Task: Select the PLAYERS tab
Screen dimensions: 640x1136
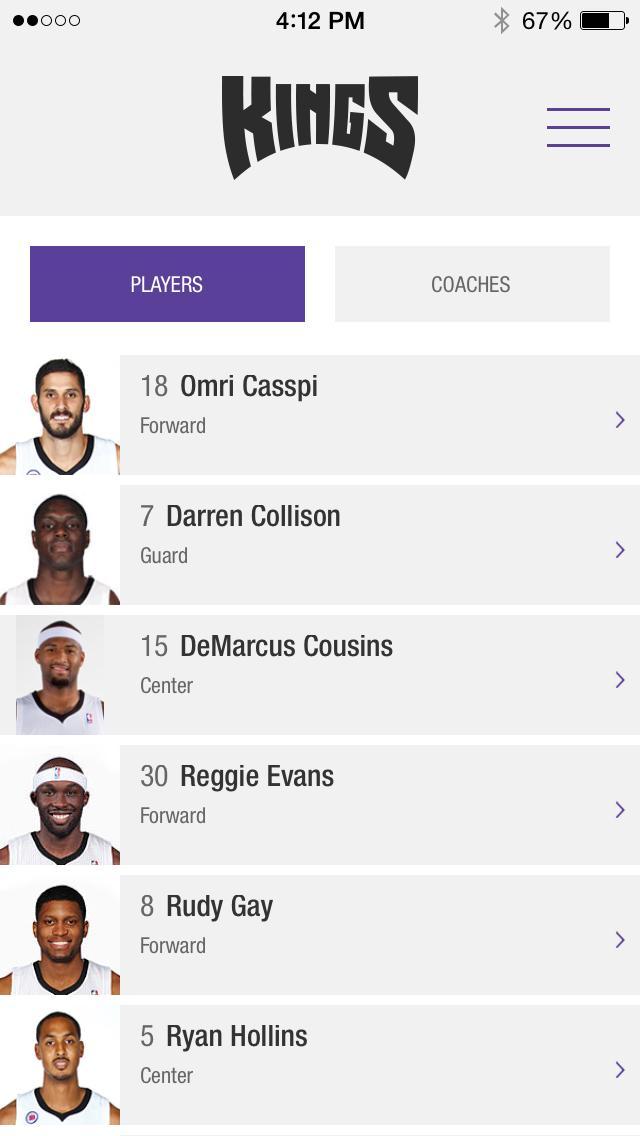Action: [x=167, y=284]
